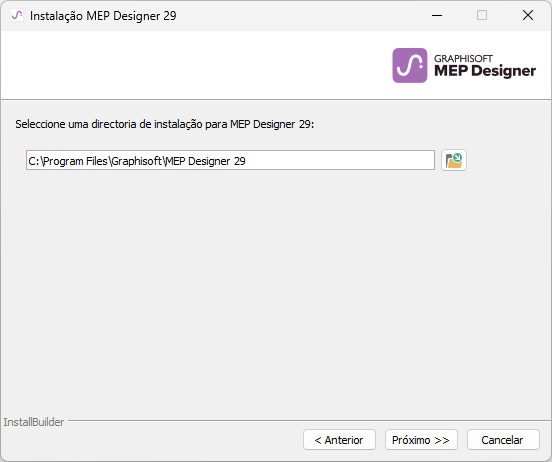Viewport: 552px width, 462px height.
Task: Click the MEP Designer title bar icon
Action: [17, 15]
